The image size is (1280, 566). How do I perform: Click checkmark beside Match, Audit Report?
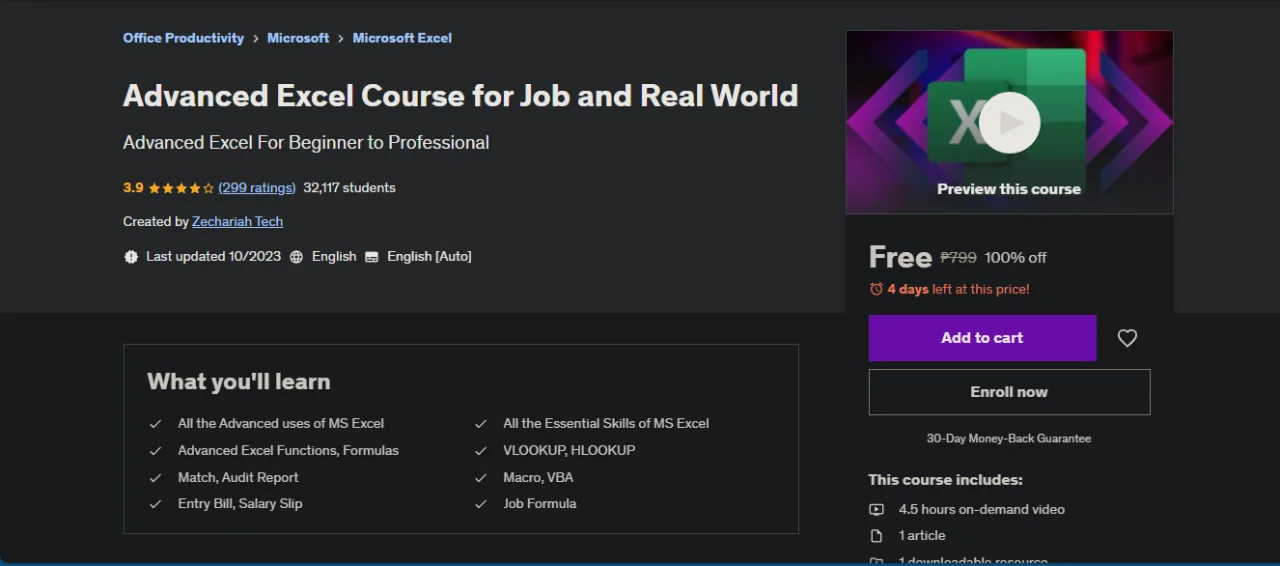155,478
